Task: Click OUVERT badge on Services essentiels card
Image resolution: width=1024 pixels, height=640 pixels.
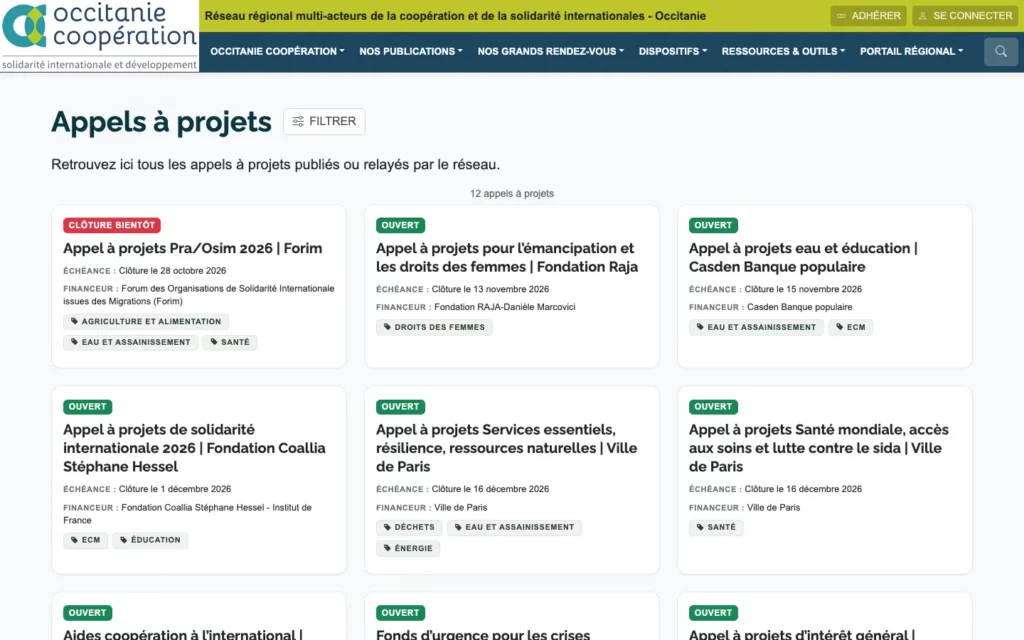Action: [x=400, y=407]
